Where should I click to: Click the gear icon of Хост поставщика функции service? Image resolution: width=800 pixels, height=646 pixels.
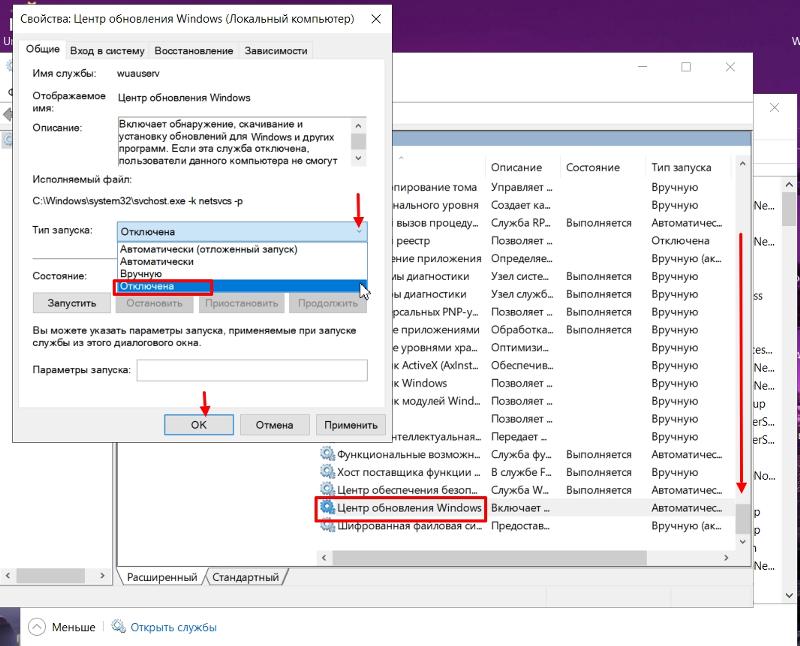coord(327,471)
